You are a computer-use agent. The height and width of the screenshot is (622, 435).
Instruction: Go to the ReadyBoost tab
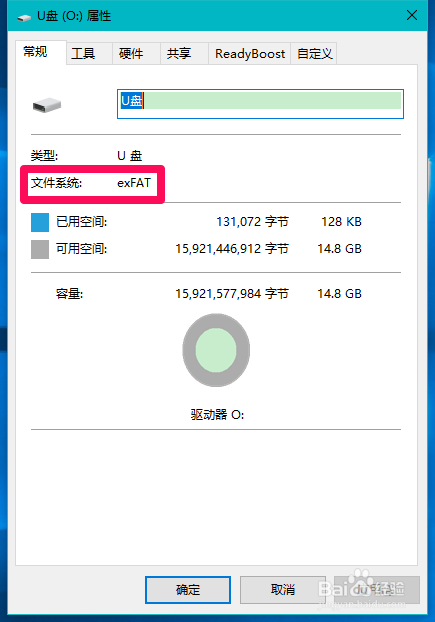[249, 53]
